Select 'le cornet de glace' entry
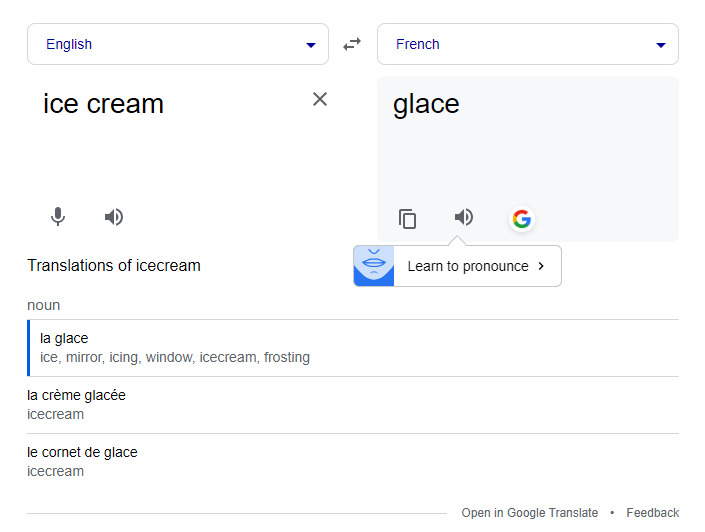 click(x=82, y=452)
